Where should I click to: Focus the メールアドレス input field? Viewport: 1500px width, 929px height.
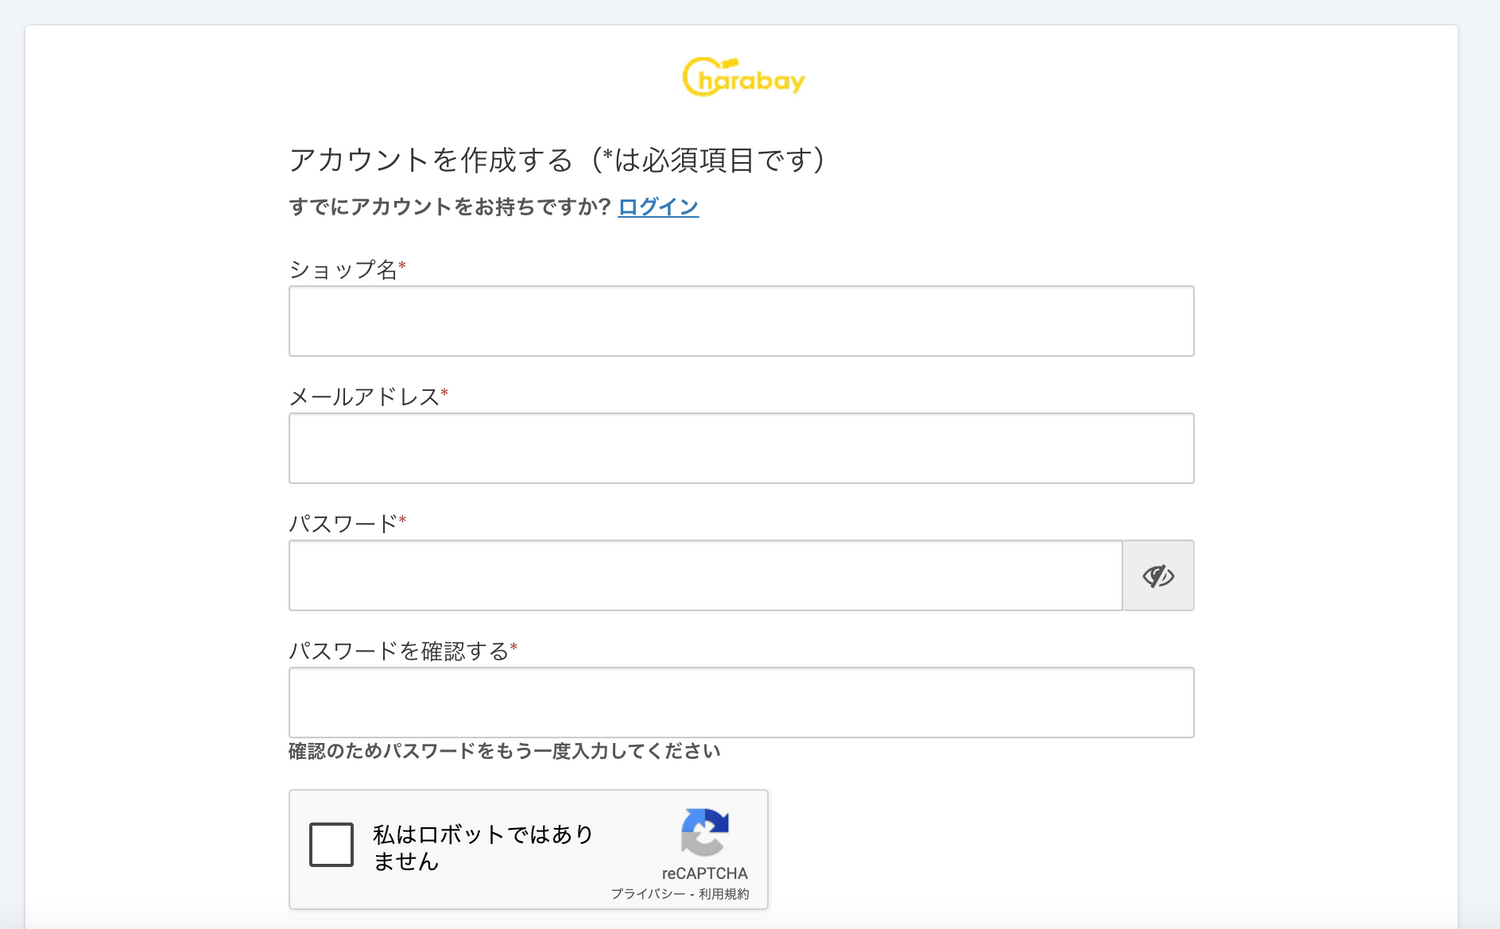coord(741,448)
